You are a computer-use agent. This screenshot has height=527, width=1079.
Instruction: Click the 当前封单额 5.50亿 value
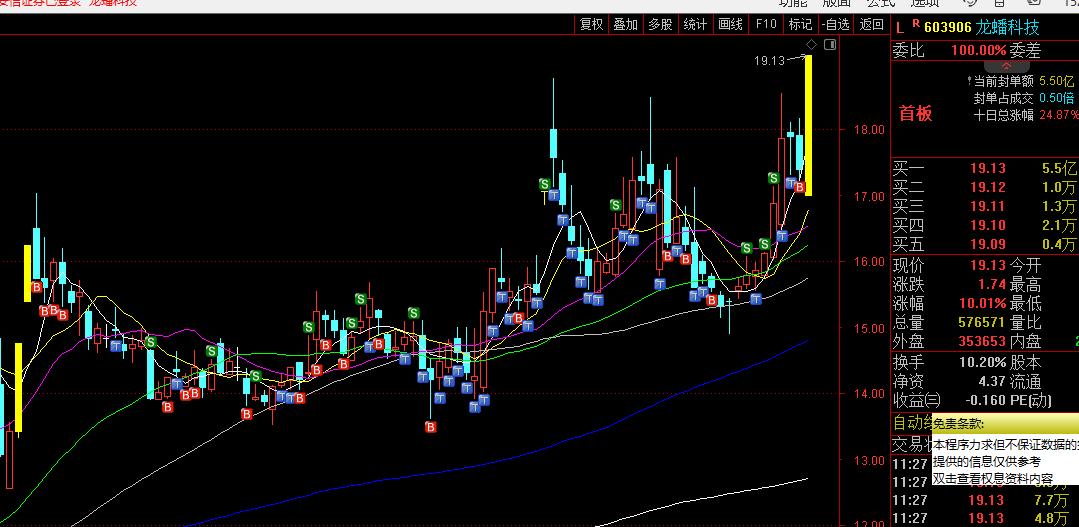tap(1056, 80)
